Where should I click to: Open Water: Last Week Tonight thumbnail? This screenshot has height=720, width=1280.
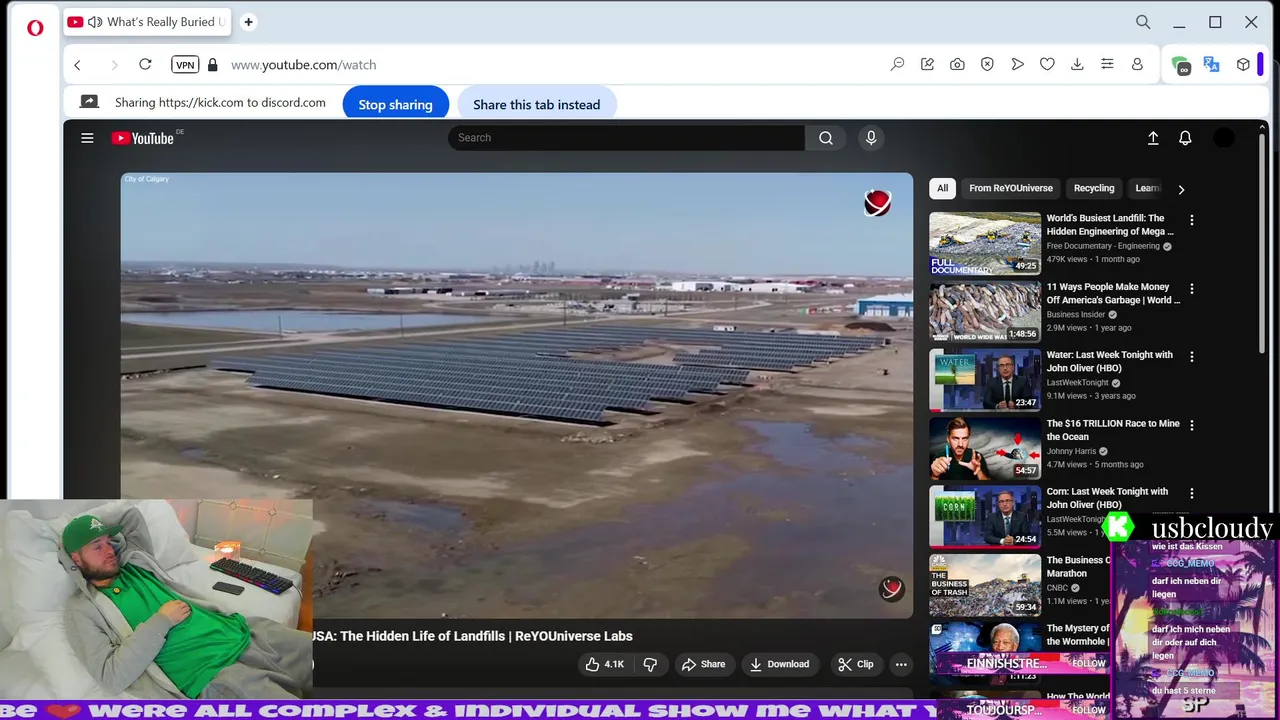pyautogui.click(x=985, y=380)
